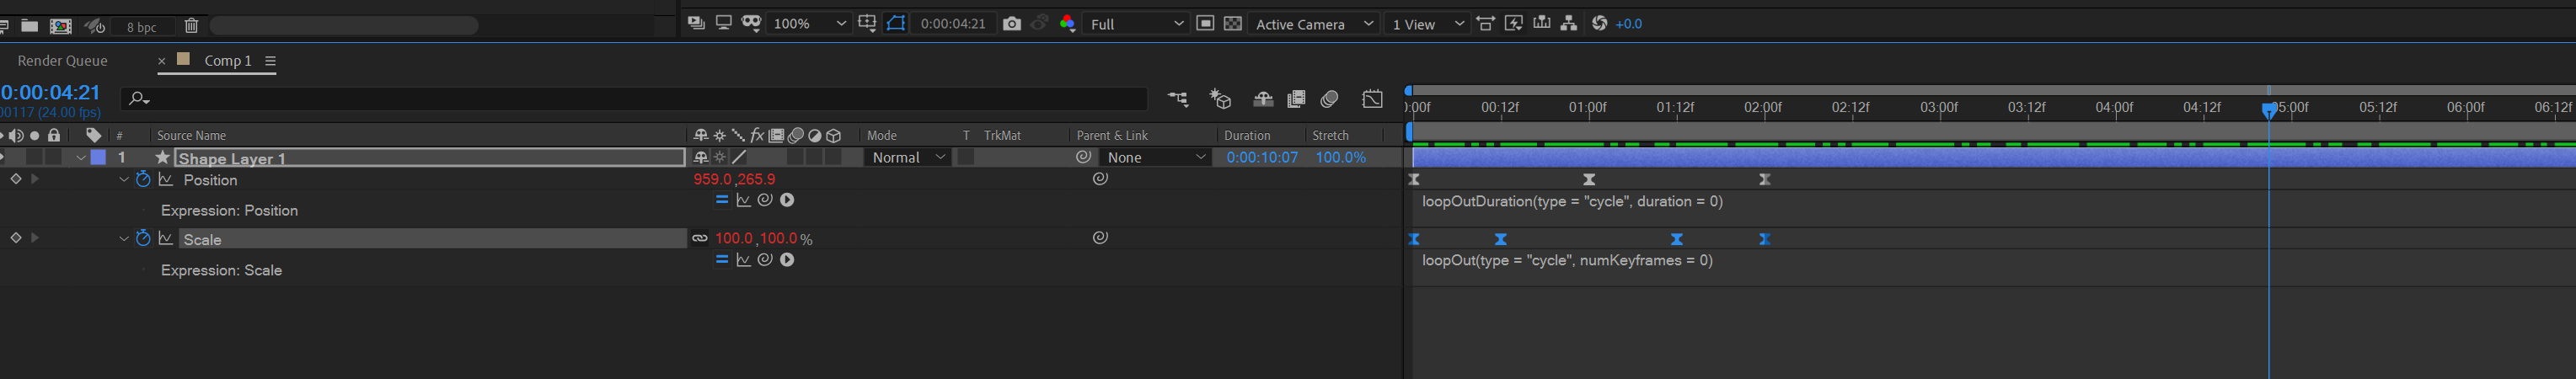
Task: Click the current time indicator playhead
Action: tap(2269, 110)
